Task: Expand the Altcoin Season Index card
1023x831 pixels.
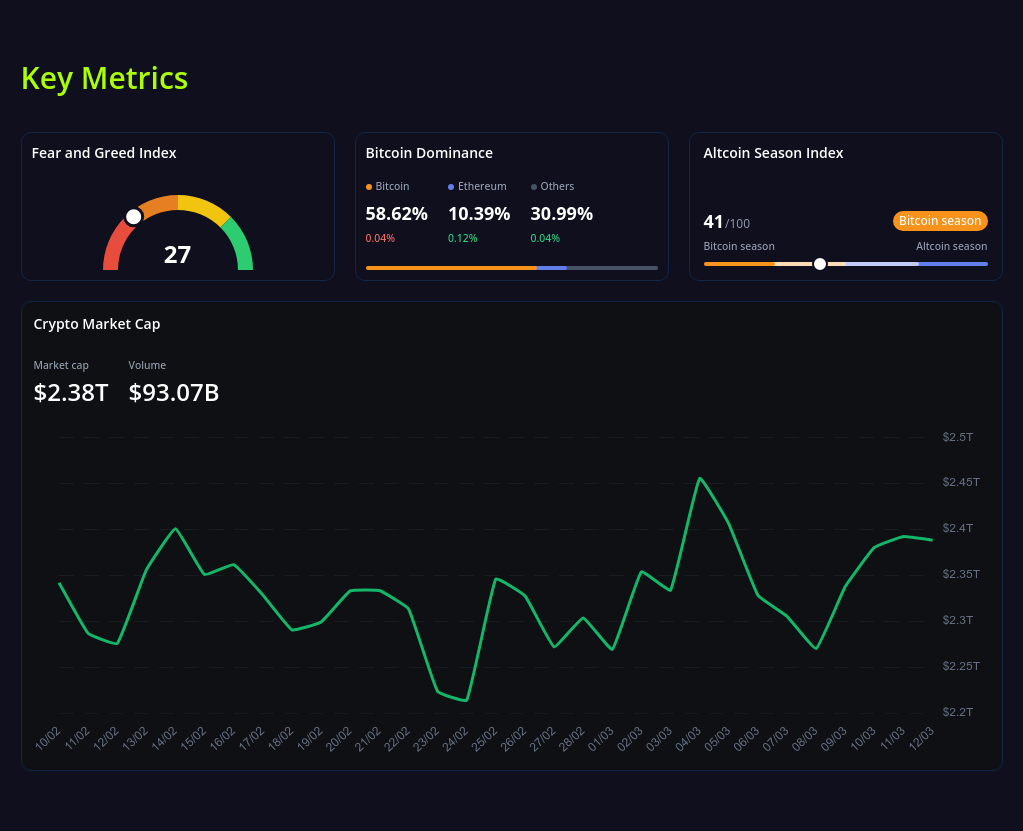Action: click(773, 152)
